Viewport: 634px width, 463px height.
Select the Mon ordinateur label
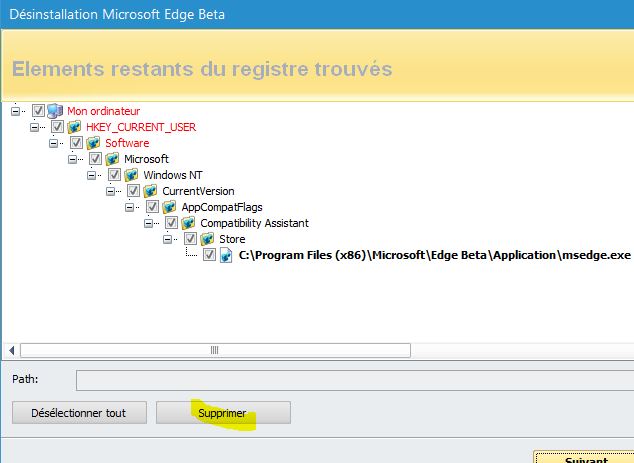tap(104, 111)
